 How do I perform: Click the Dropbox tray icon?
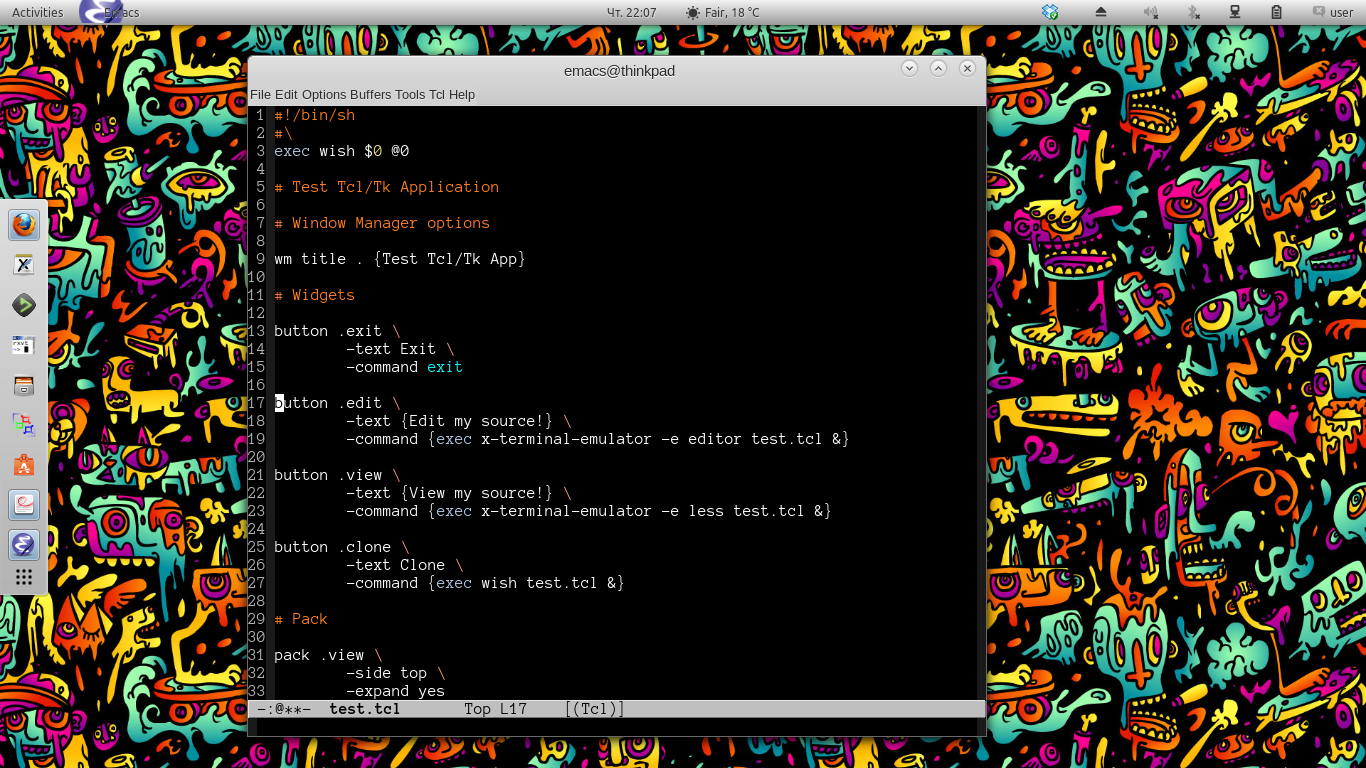pyautogui.click(x=1050, y=12)
